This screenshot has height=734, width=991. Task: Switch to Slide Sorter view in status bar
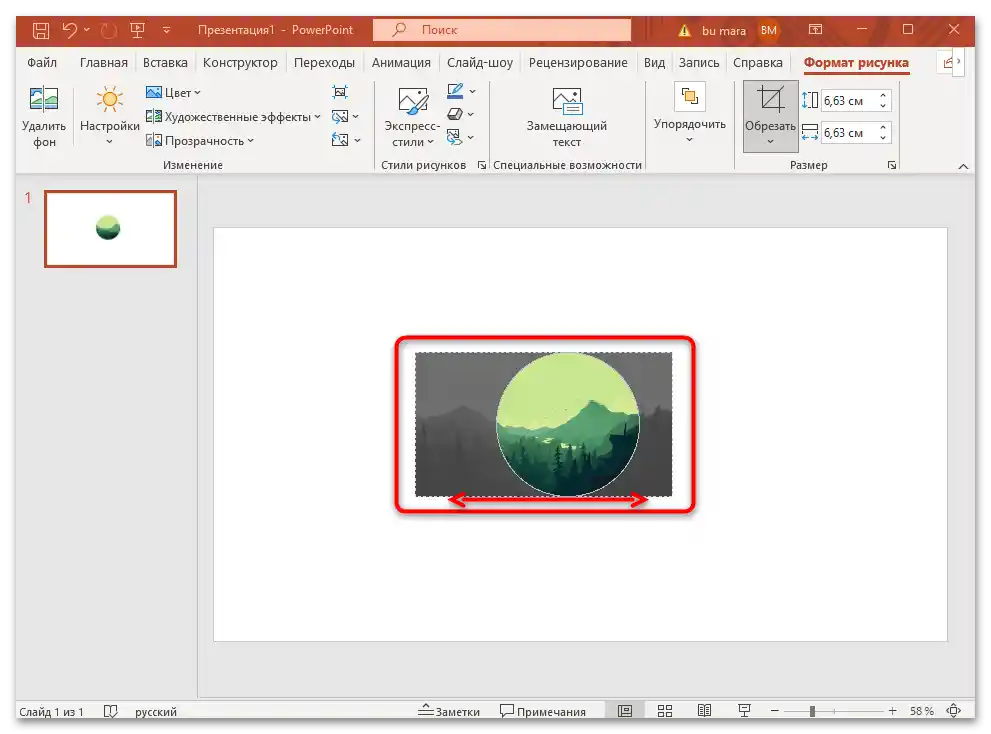coord(665,711)
